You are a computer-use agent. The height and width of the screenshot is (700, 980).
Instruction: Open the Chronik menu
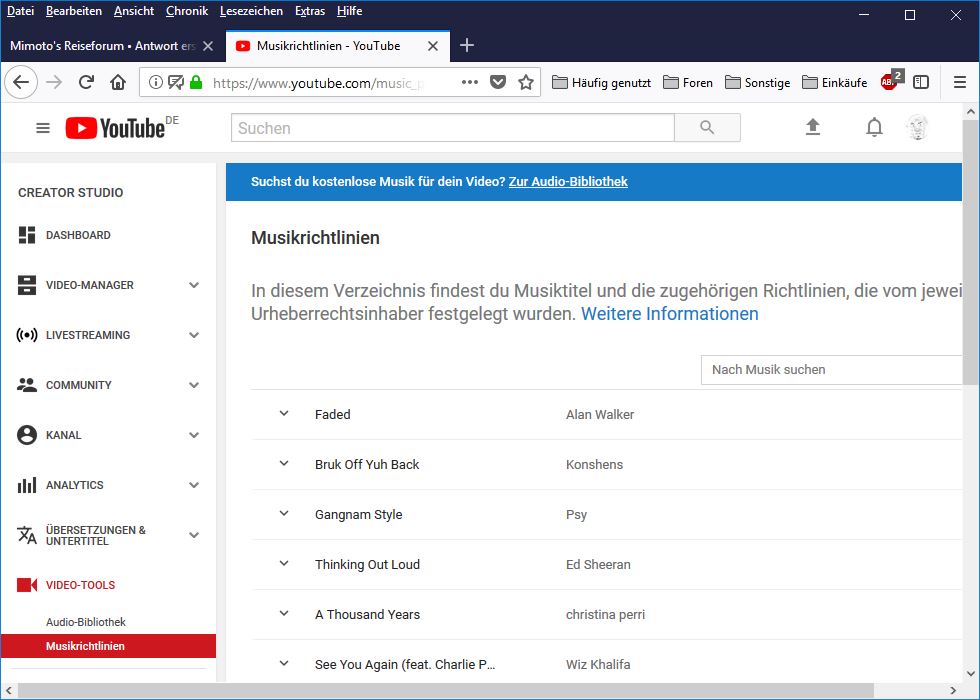[x=187, y=11]
